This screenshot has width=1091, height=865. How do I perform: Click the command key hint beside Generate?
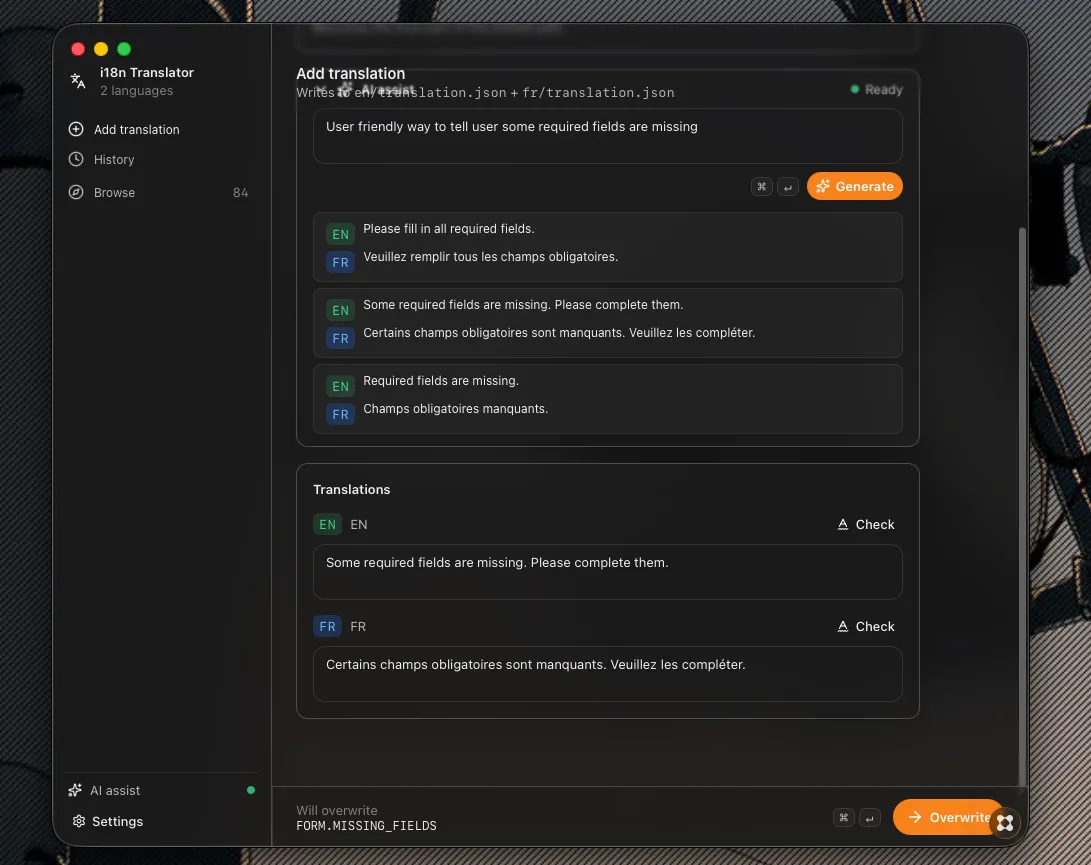click(762, 187)
